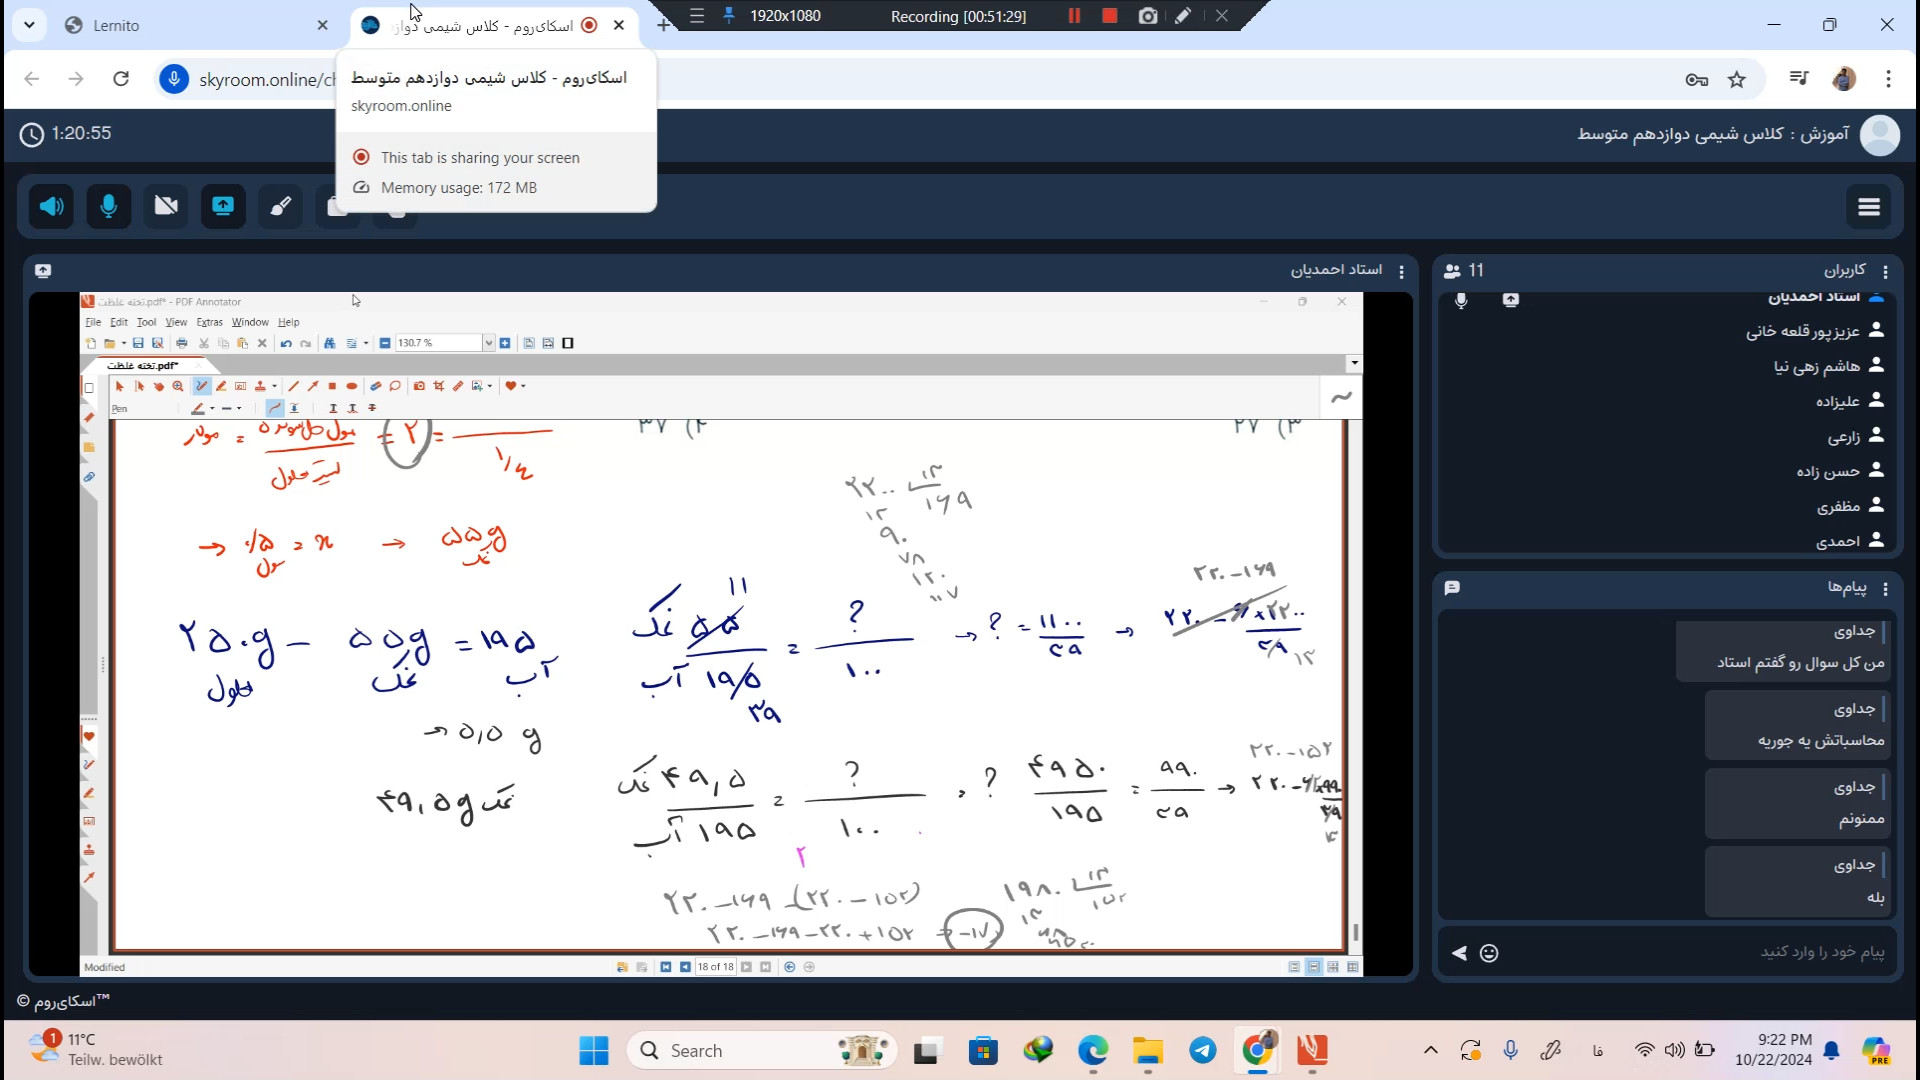This screenshot has height=1080, width=1920.
Task: Click the emoji smiley icon
Action: click(x=1489, y=953)
